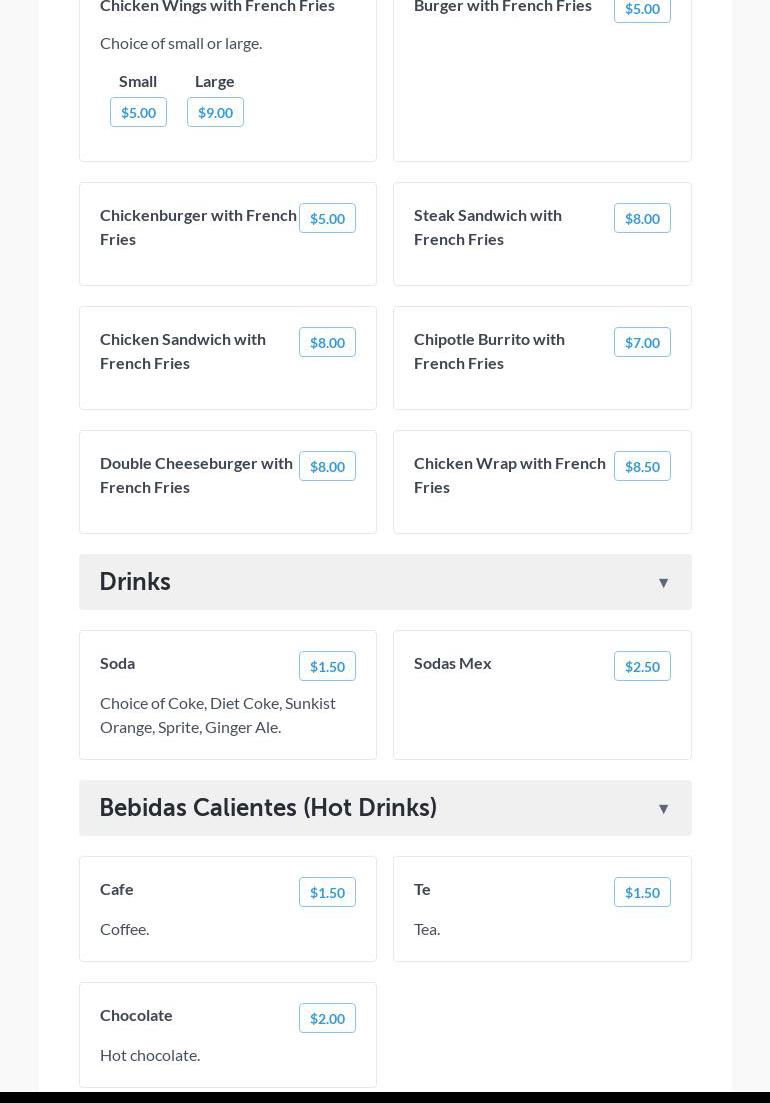Collapse the Bebidas Calientes section arrow
Viewport: 770px width, 1103px height.
(663, 809)
